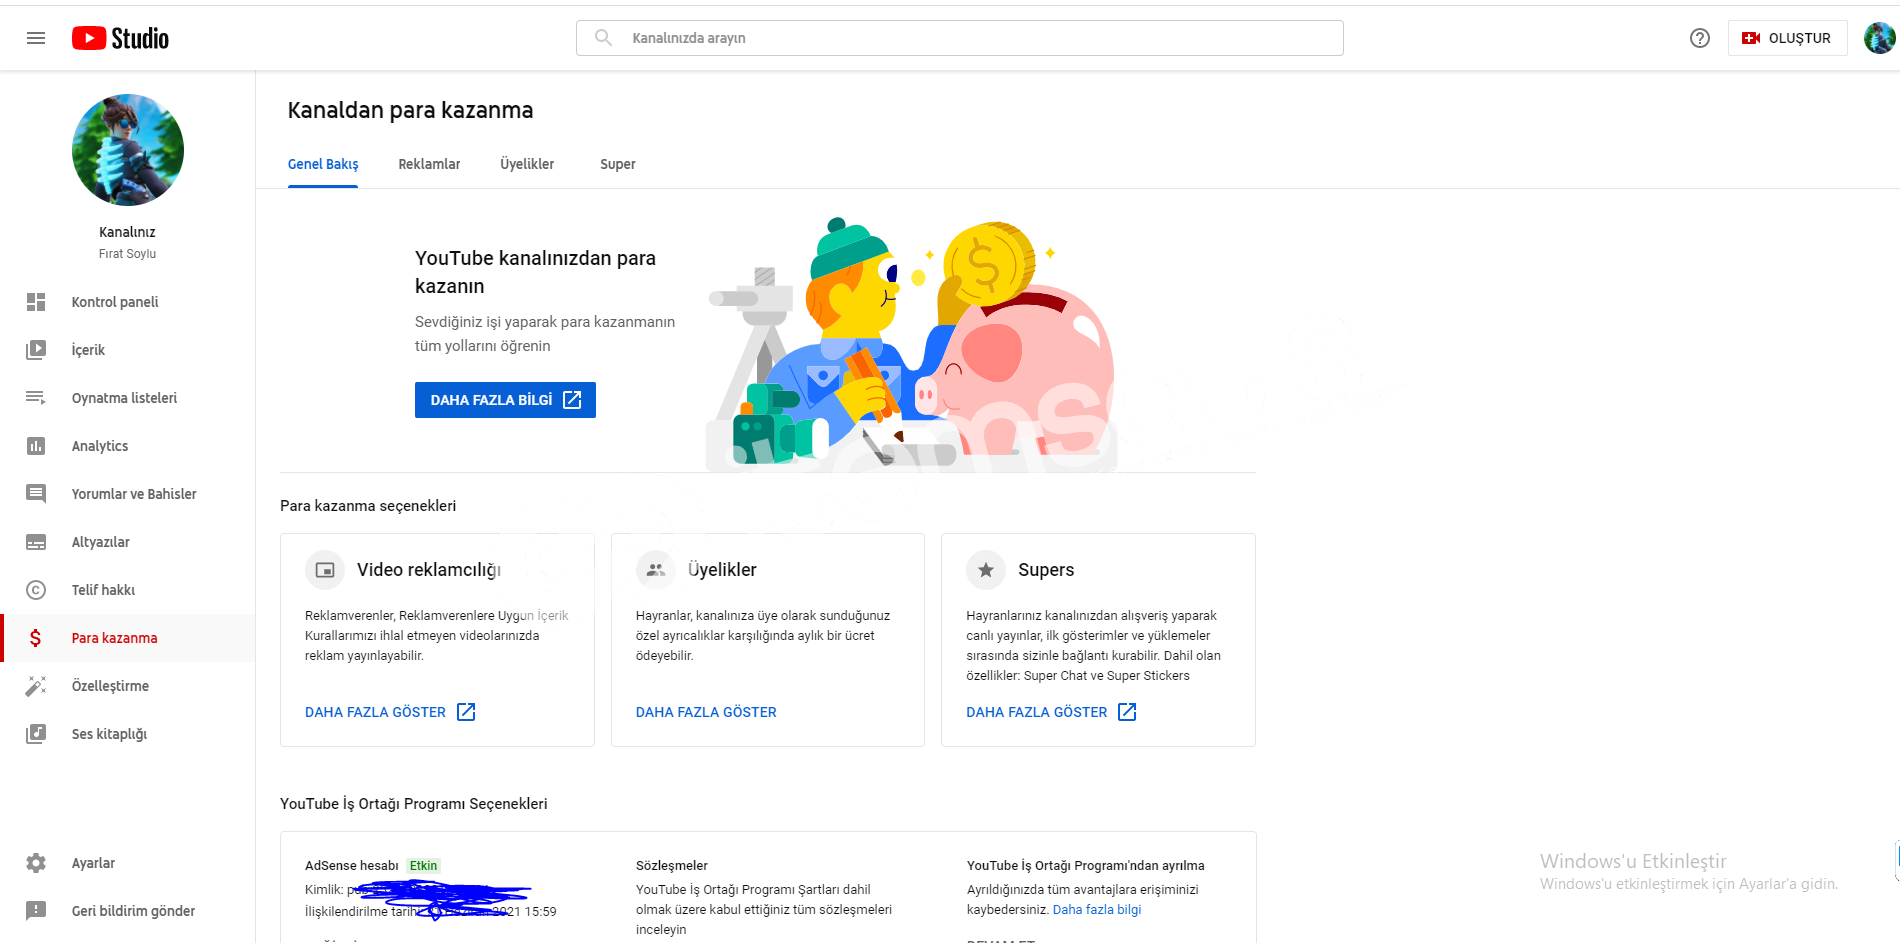This screenshot has width=1900, height=943.
Task: Click the Yorumlar ve Bahisler comments icon
Action: 36,494
